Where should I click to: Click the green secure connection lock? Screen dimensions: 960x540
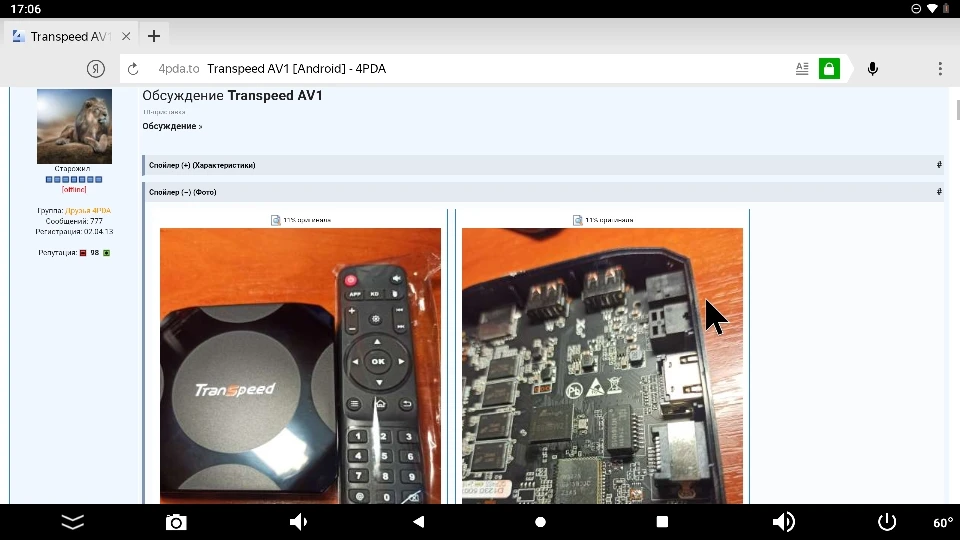point(829,69)
